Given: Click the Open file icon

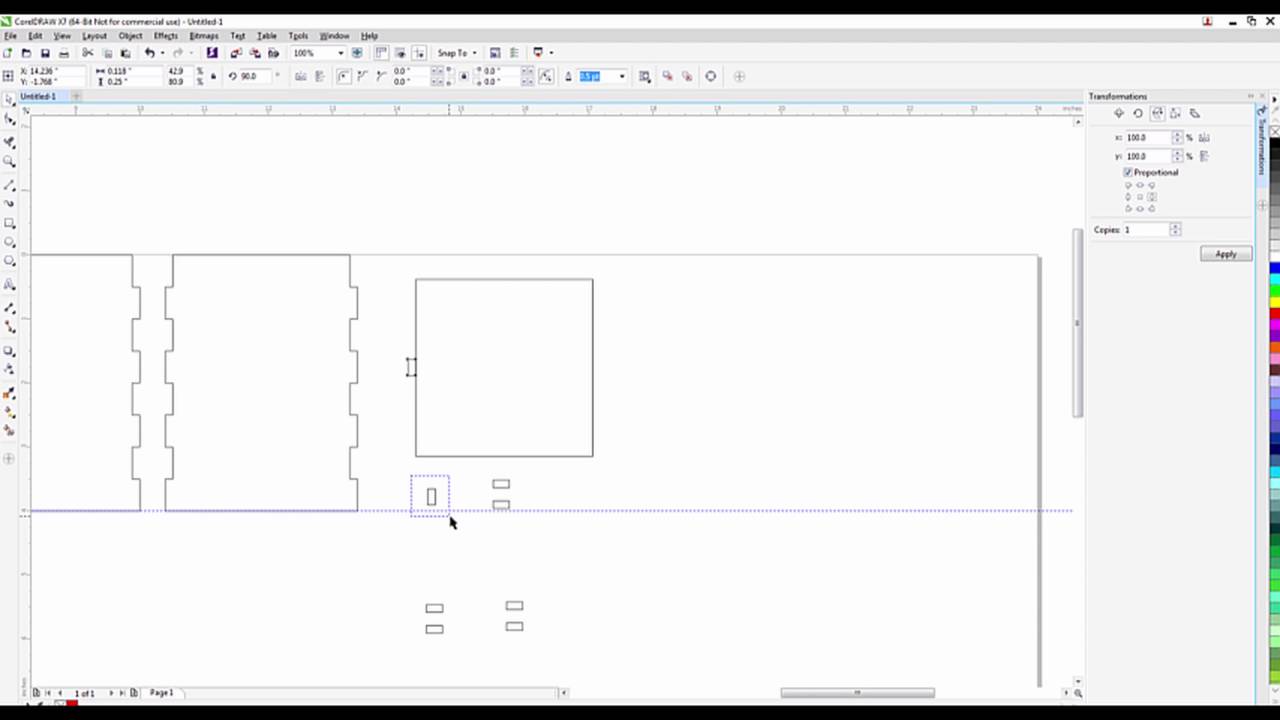Looking at the screenshot, I should 26,53.
